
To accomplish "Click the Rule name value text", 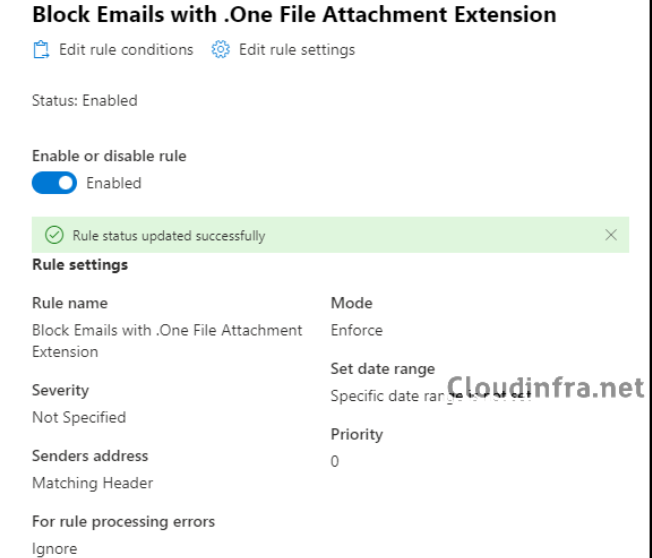I will coord(167,341).
